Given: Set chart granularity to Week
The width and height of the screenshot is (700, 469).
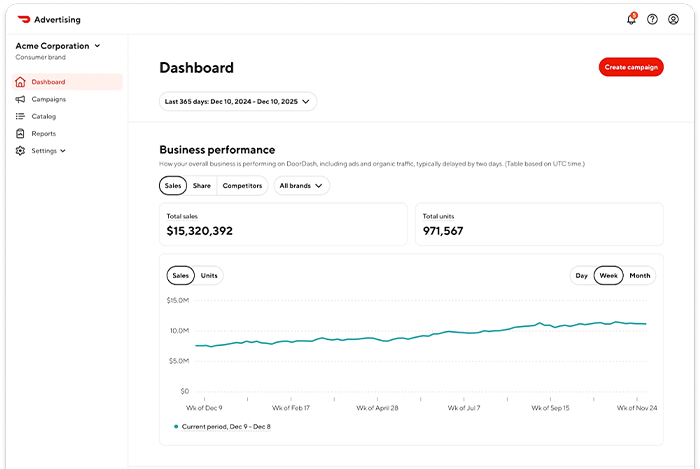Looking at the screenshot, I should (608, 275).
